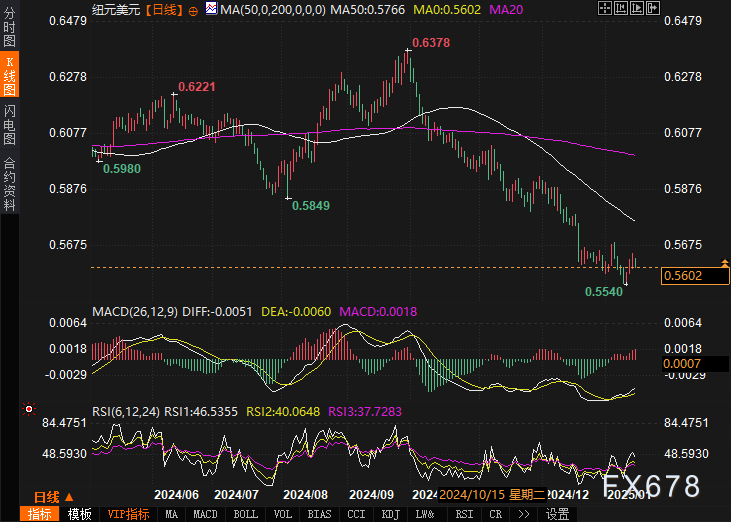Click the MACD:0.0018 magenta value

point(378,311)
